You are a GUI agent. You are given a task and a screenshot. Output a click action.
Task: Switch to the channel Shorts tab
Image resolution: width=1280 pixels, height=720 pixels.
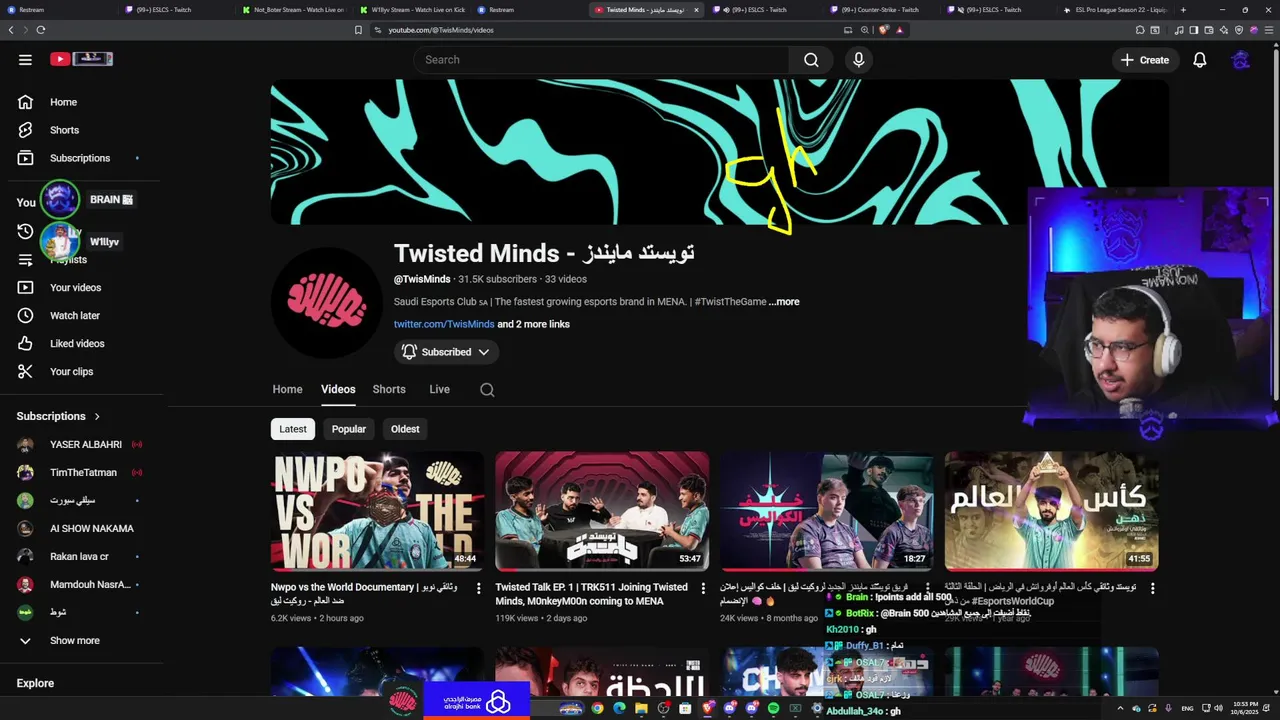[x=389, y=390]
